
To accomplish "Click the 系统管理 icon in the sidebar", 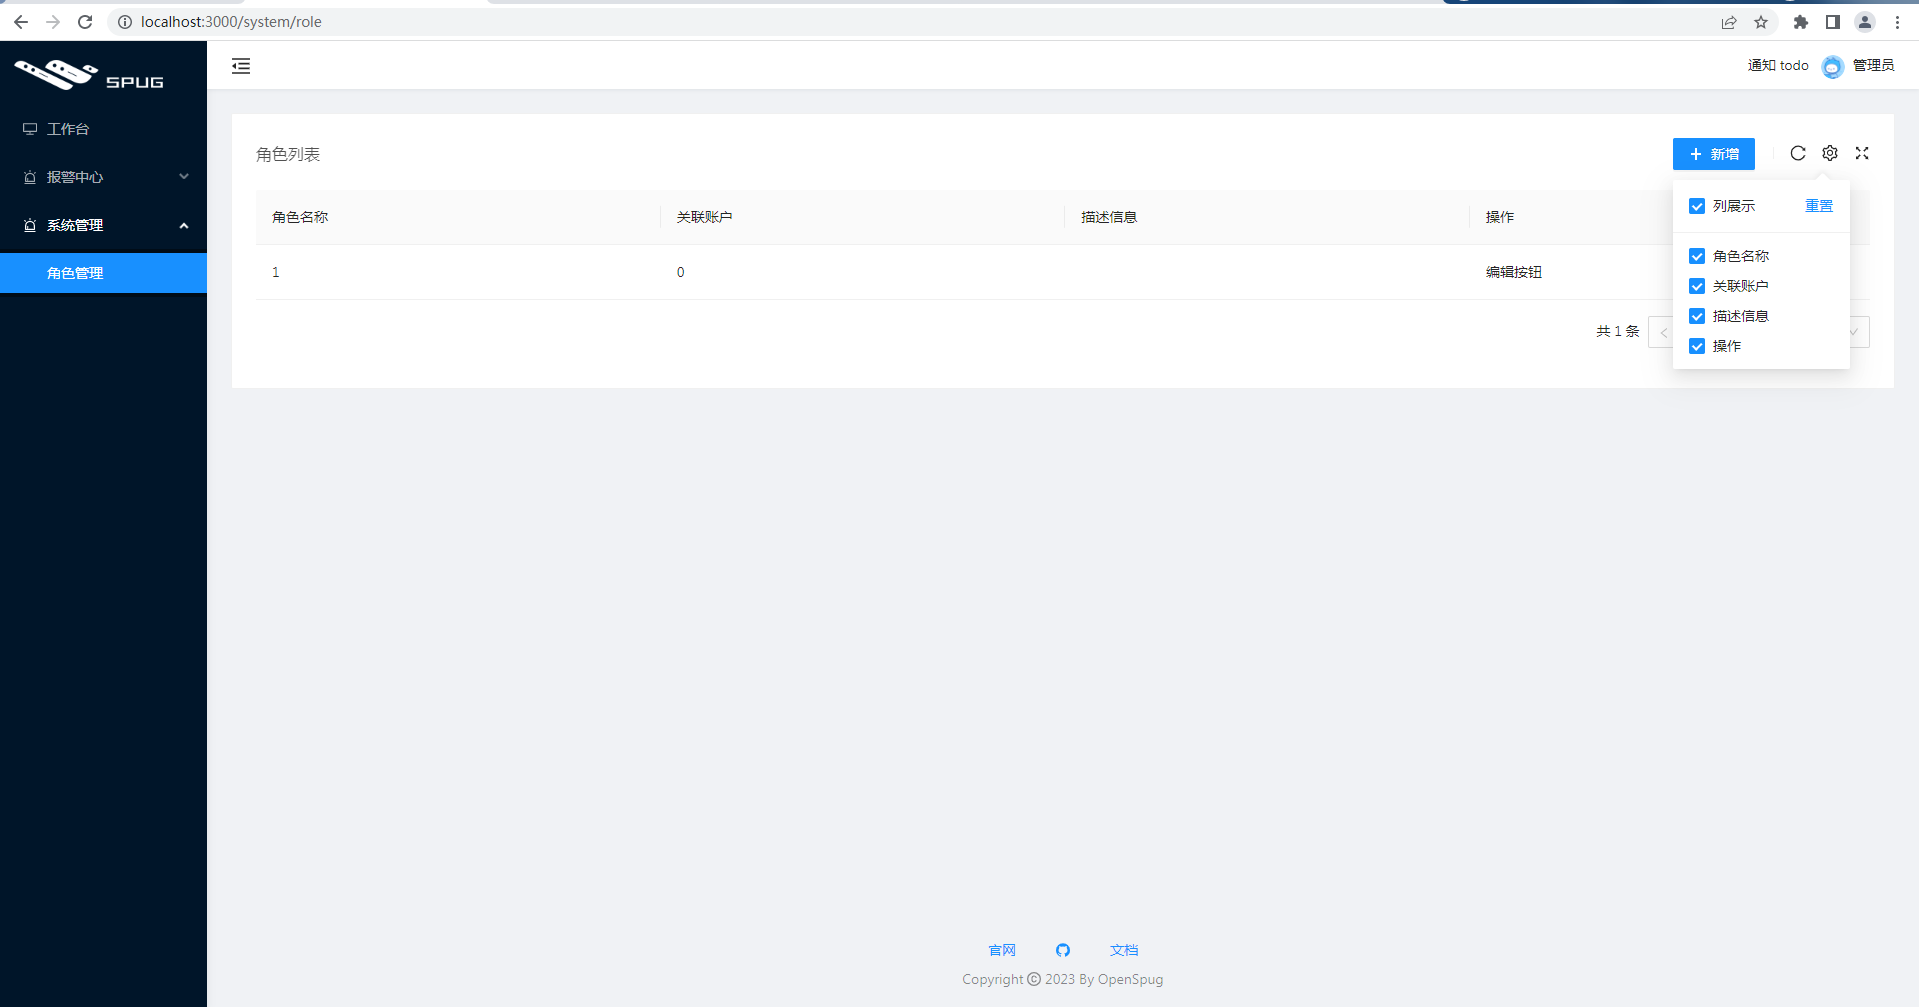I will point(30,225).
